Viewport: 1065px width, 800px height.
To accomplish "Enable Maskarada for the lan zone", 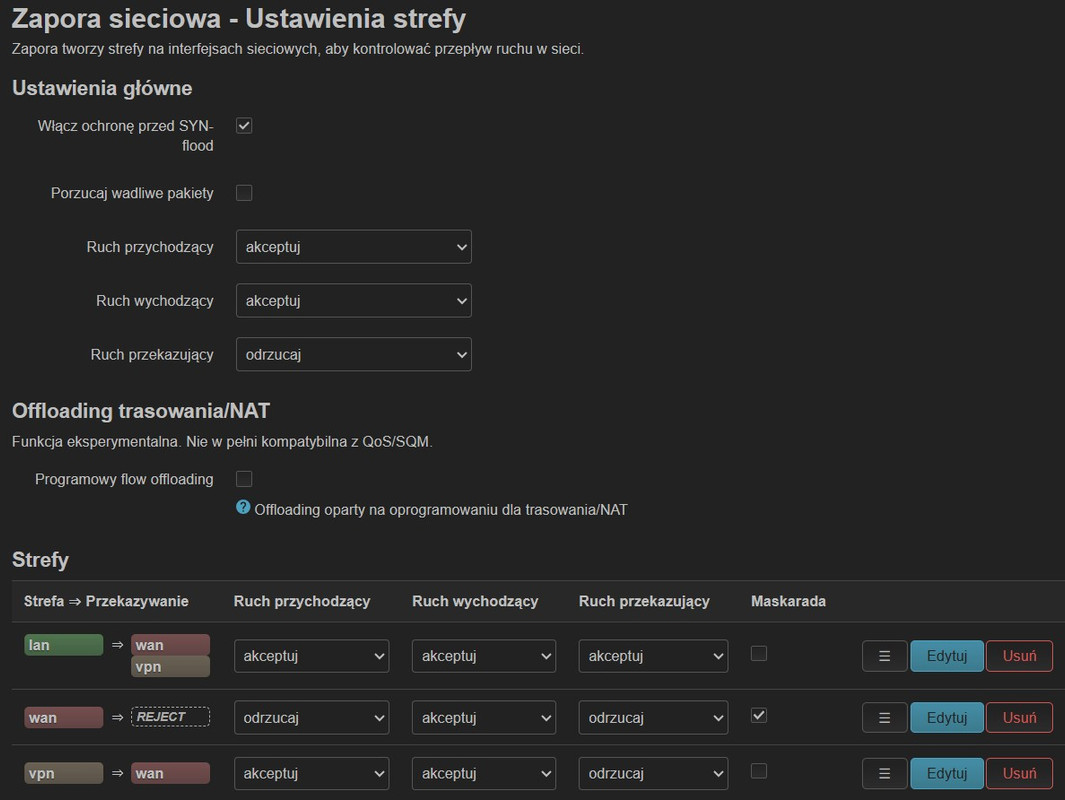I will [759, 653].
